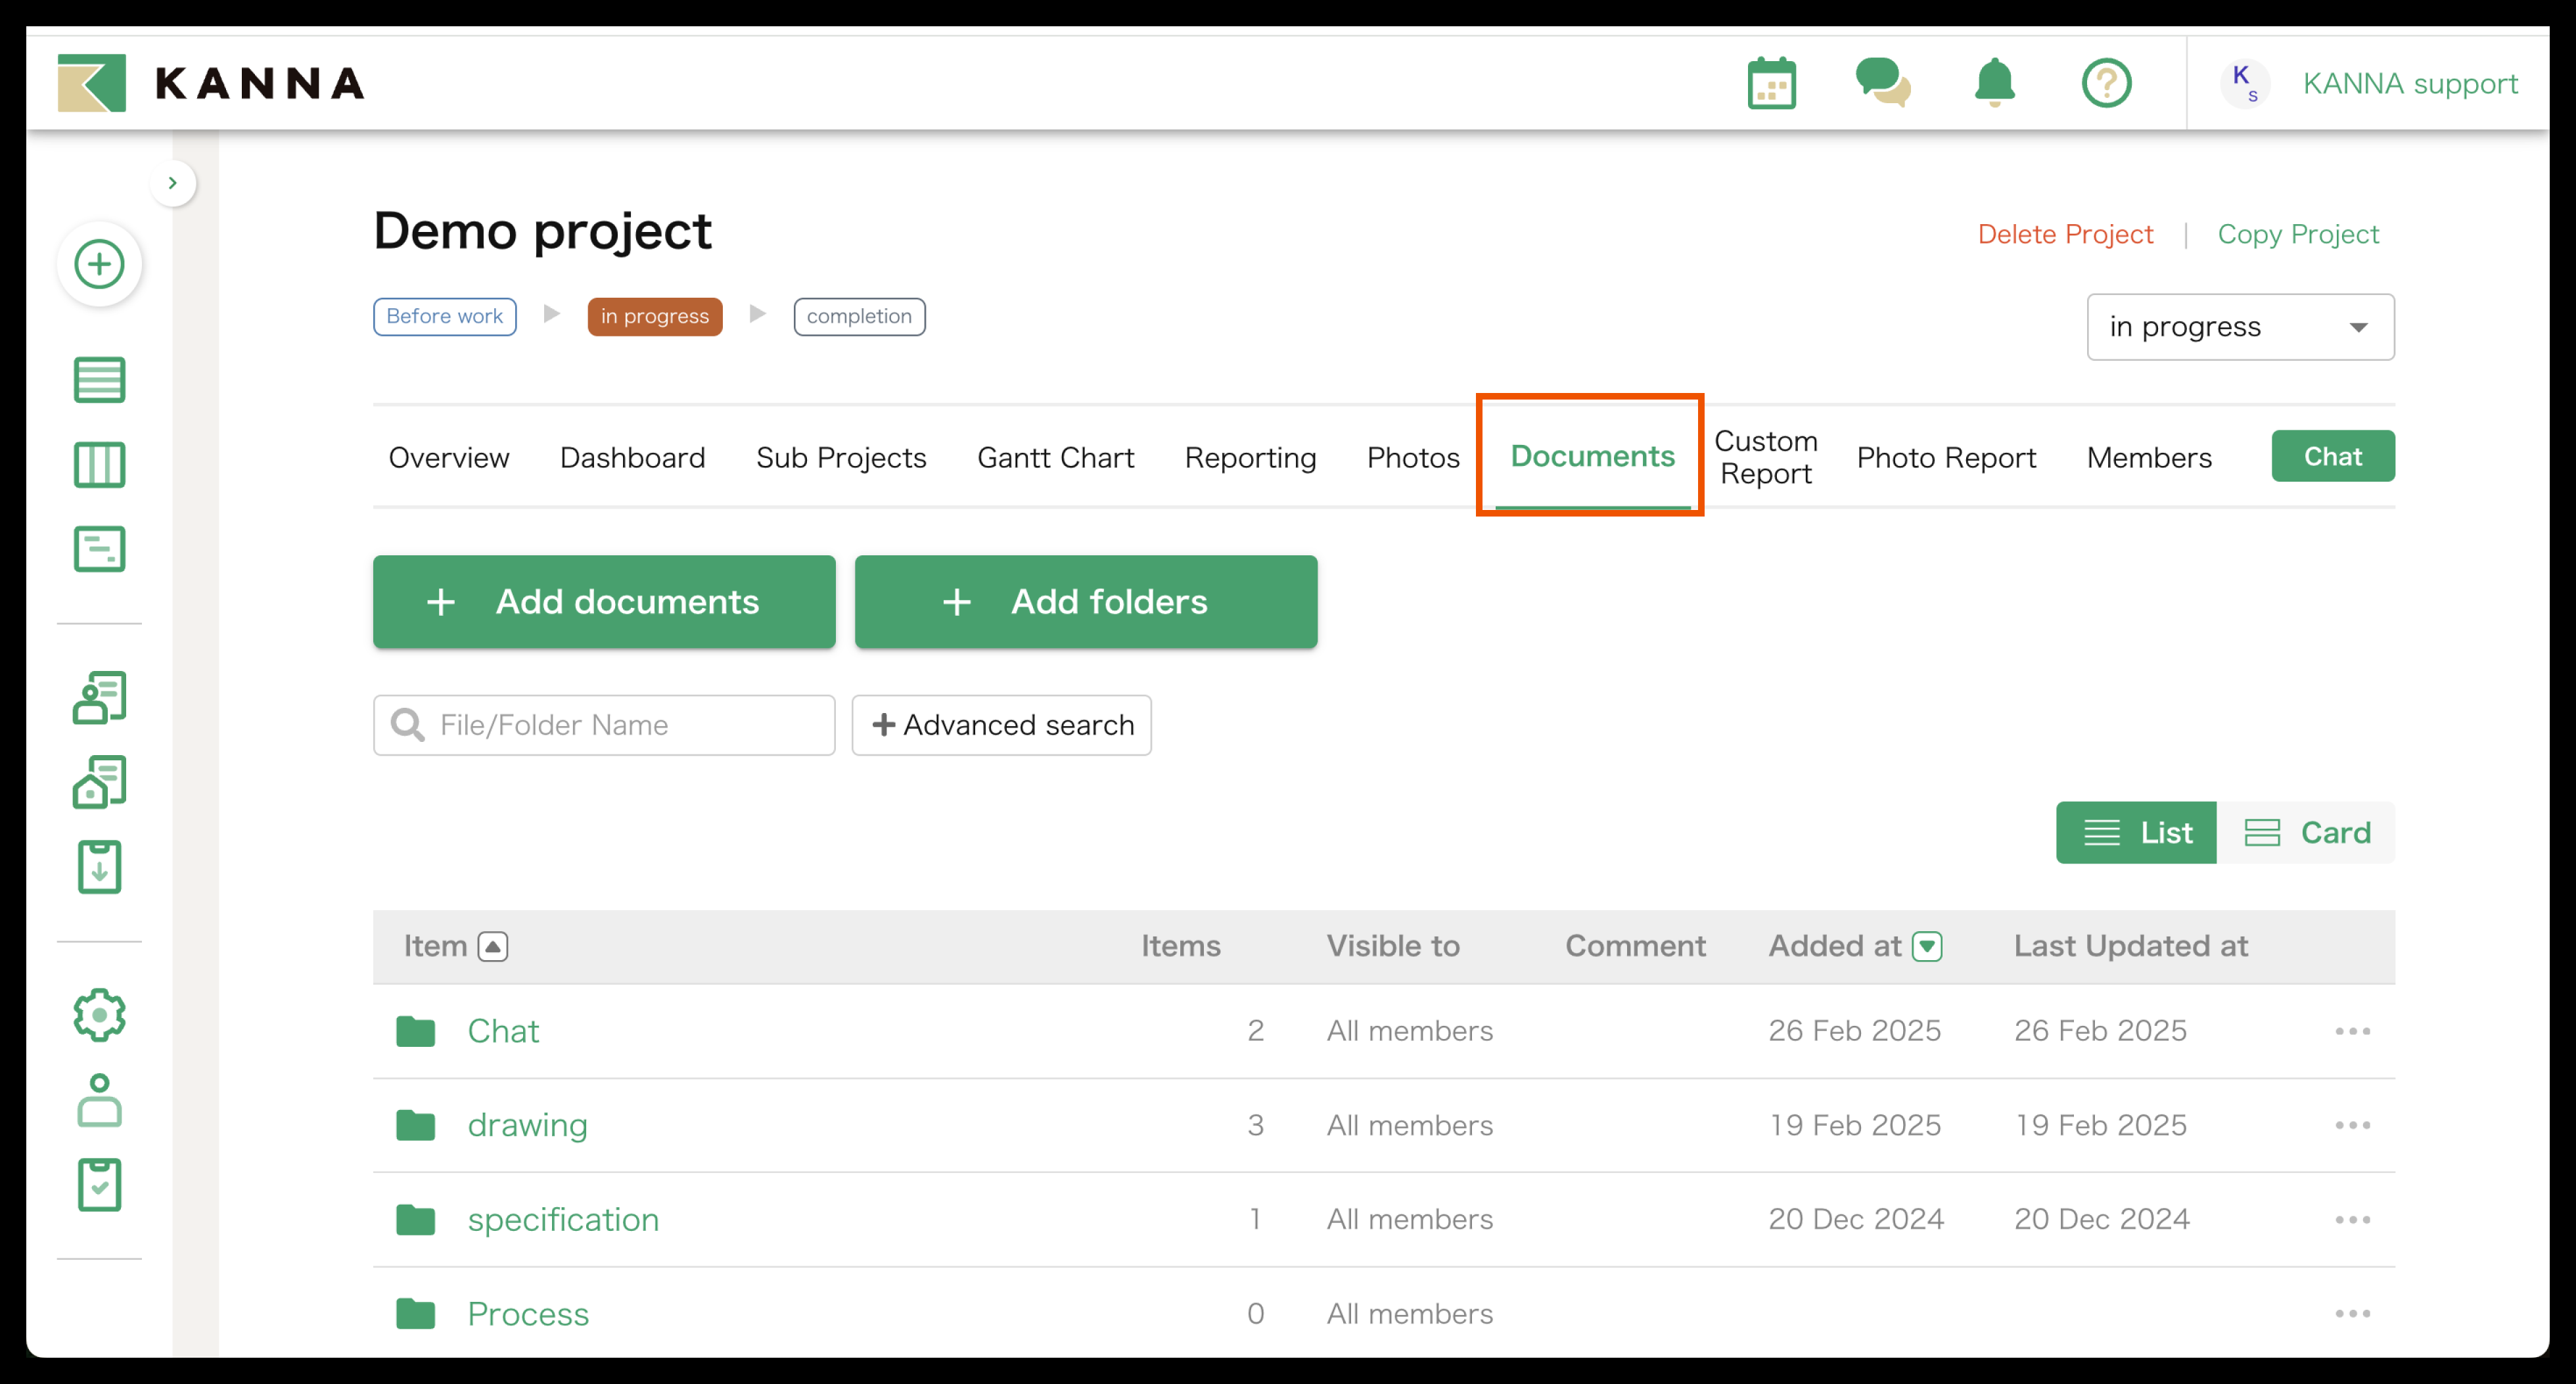Expand the collapsed sidebar with chevron
This screenshot has width=2576, height=1384.
[x=172, y=183]
